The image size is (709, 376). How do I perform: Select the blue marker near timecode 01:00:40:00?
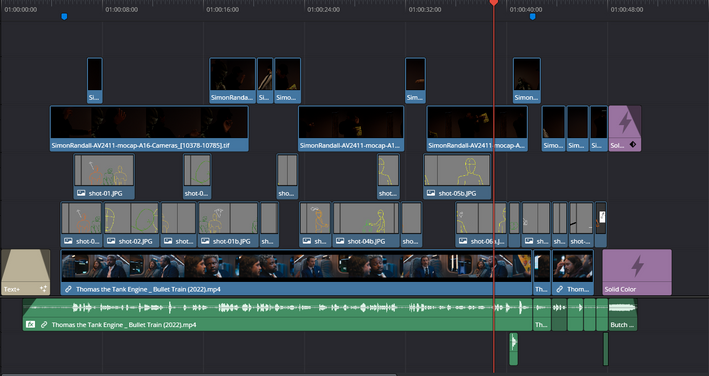(x=532, y=17)
